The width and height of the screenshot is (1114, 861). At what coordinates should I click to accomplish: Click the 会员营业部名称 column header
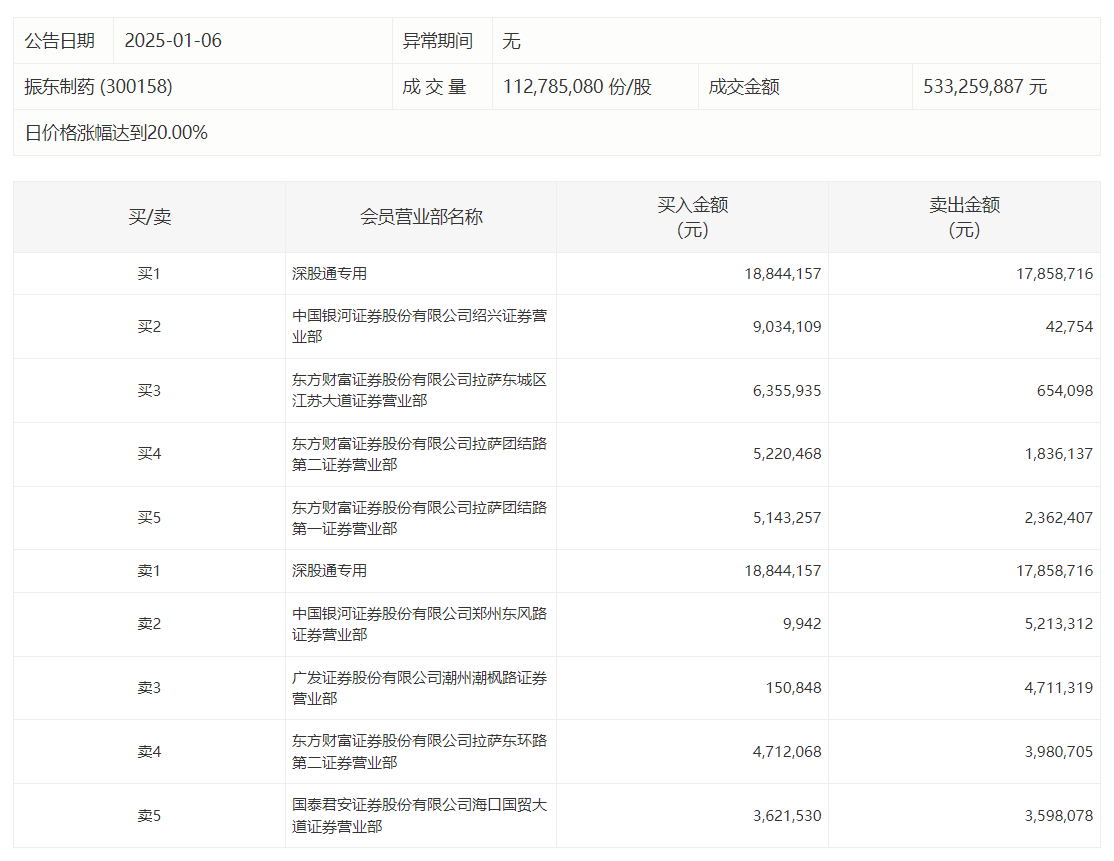[421, 217]
